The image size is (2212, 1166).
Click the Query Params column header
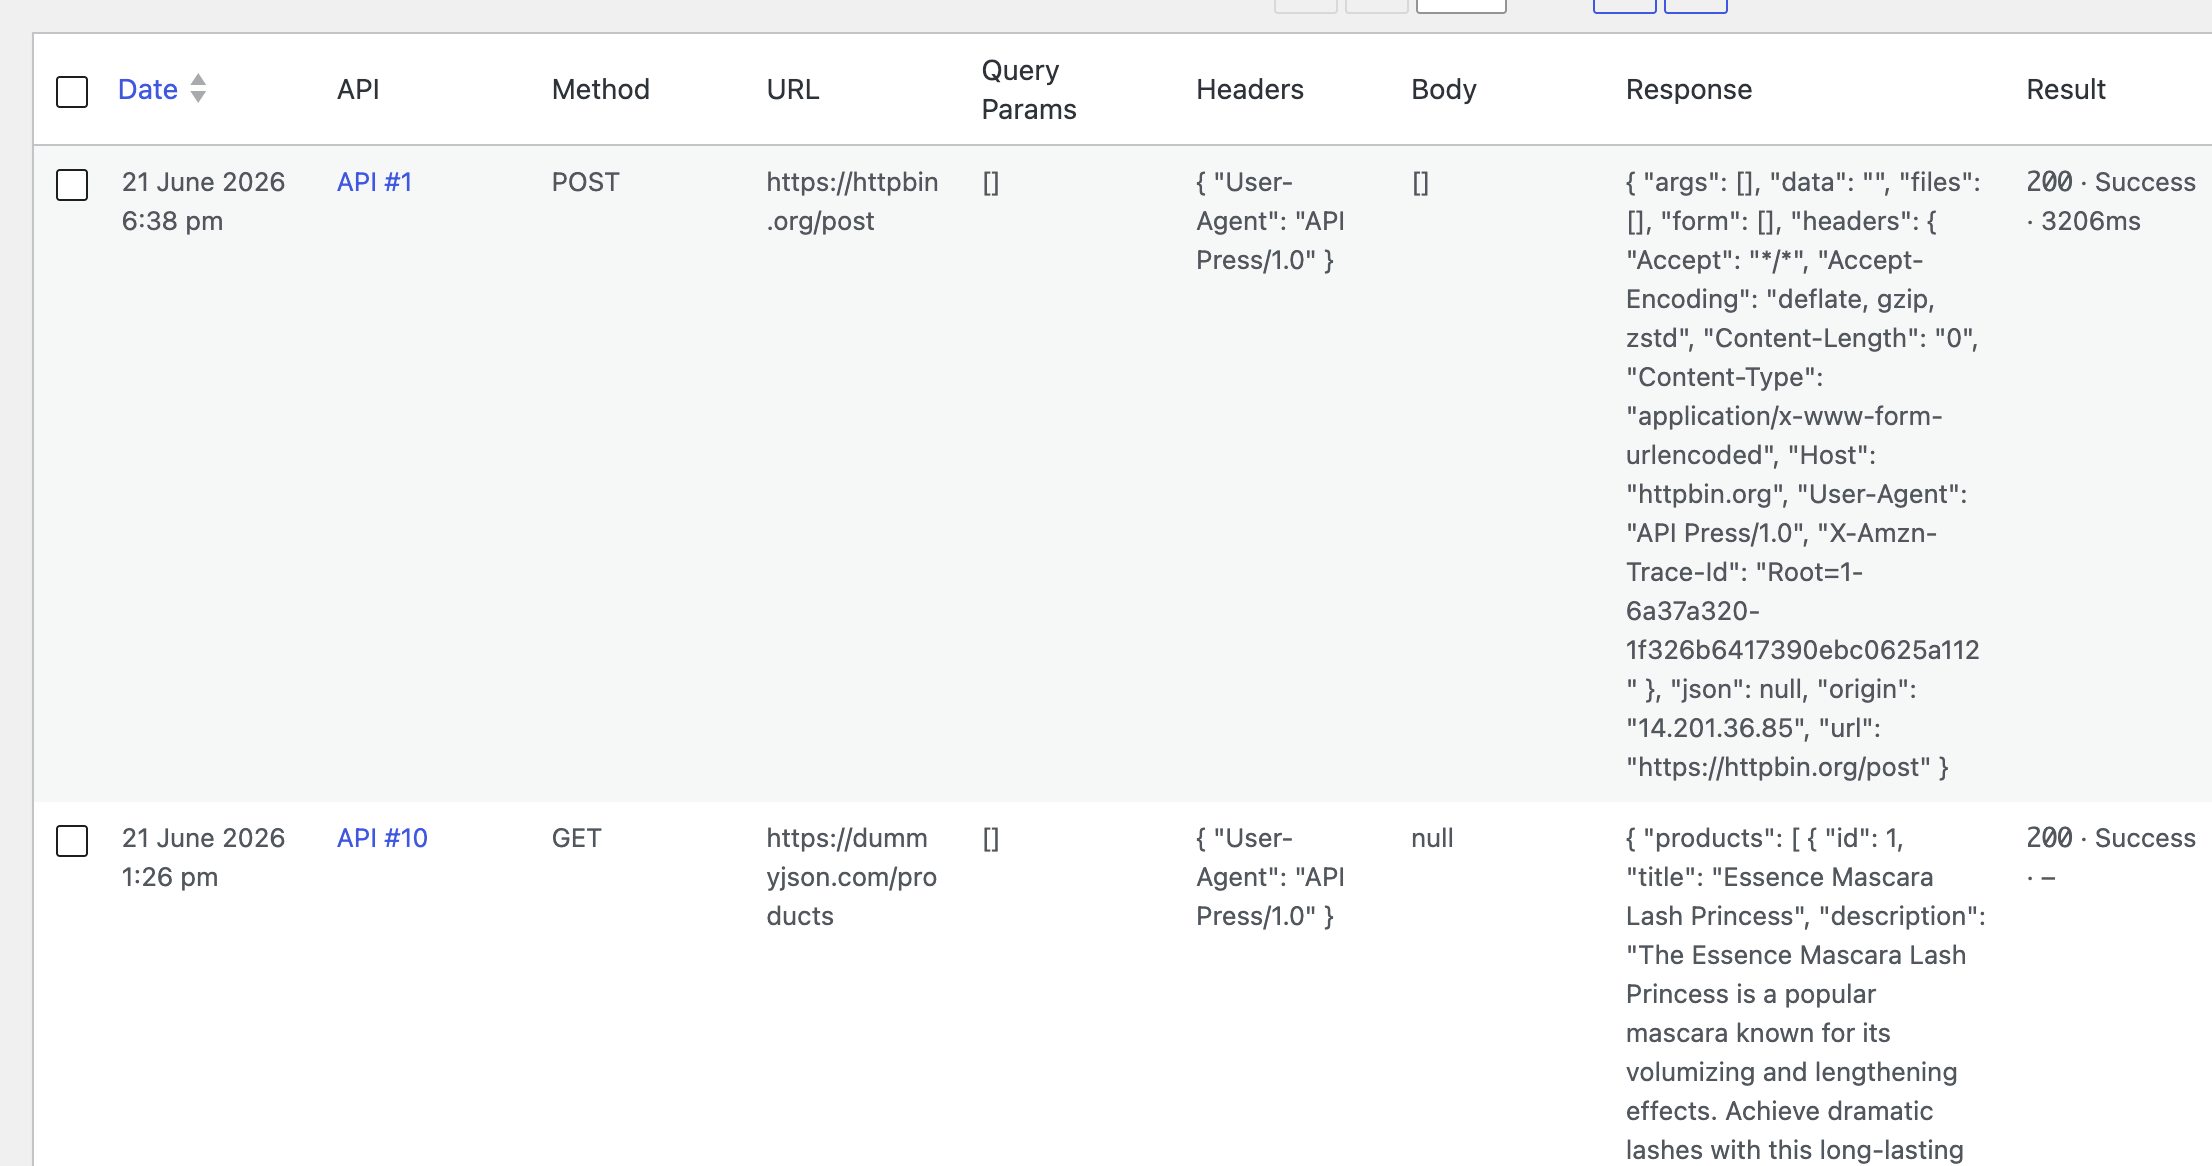(1029, 89)
